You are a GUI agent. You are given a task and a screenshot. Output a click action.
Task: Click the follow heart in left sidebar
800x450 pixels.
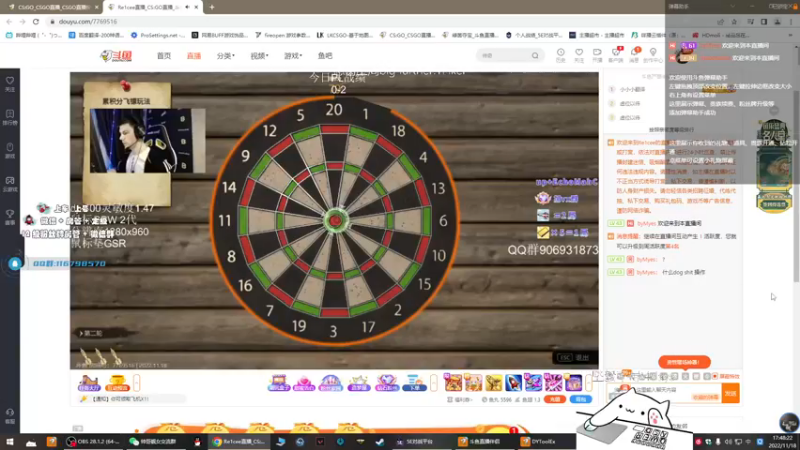pos(10,84)
